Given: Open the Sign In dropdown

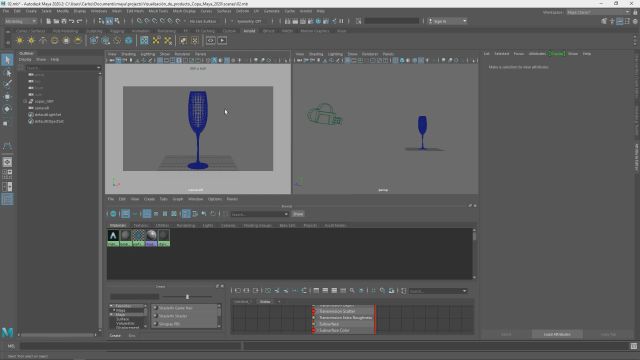Looking at the screenshot, I should pos(447,21).
